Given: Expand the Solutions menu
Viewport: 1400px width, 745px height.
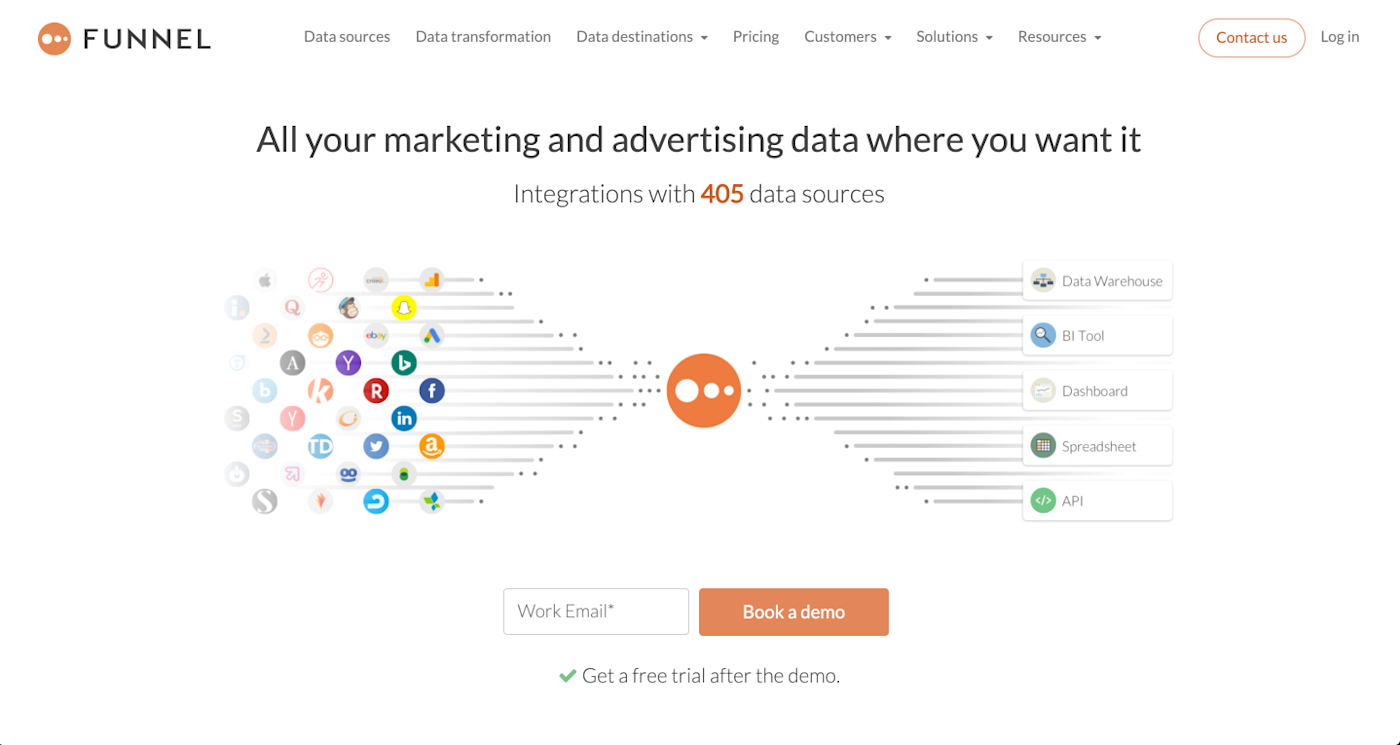Looking at the screenshot, I should click(x=952, y=36).
